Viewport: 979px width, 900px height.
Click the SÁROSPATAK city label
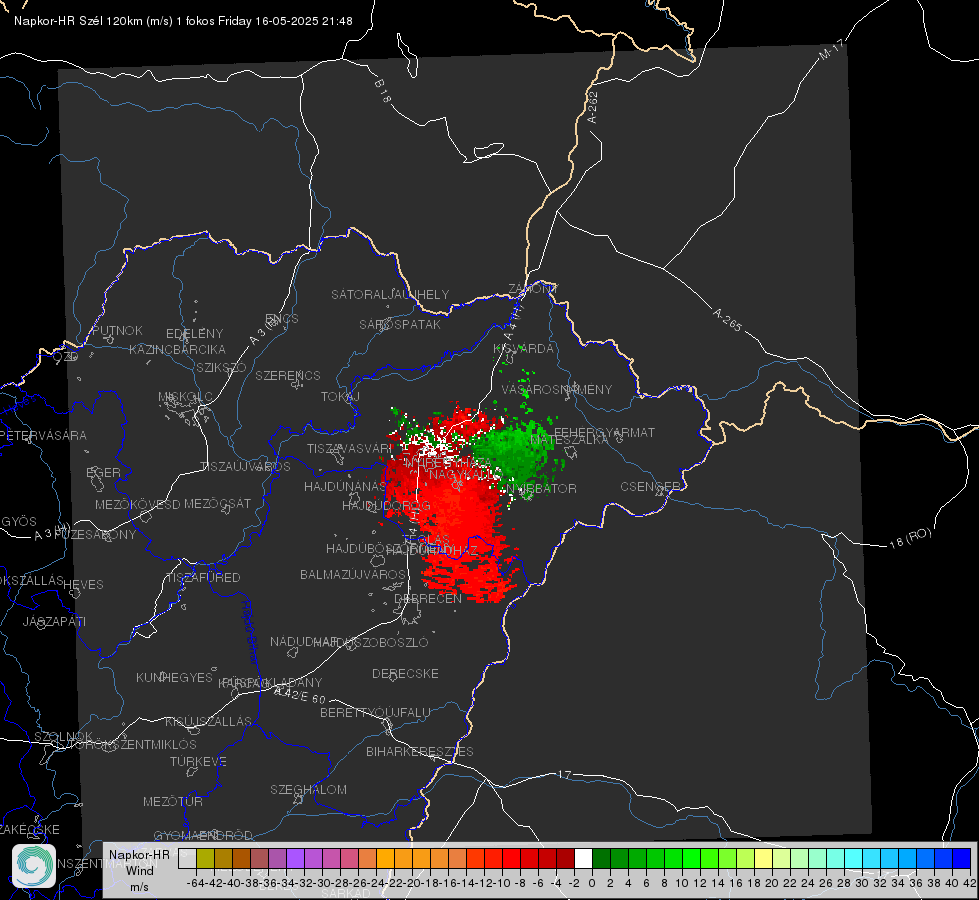coord(400,324)
